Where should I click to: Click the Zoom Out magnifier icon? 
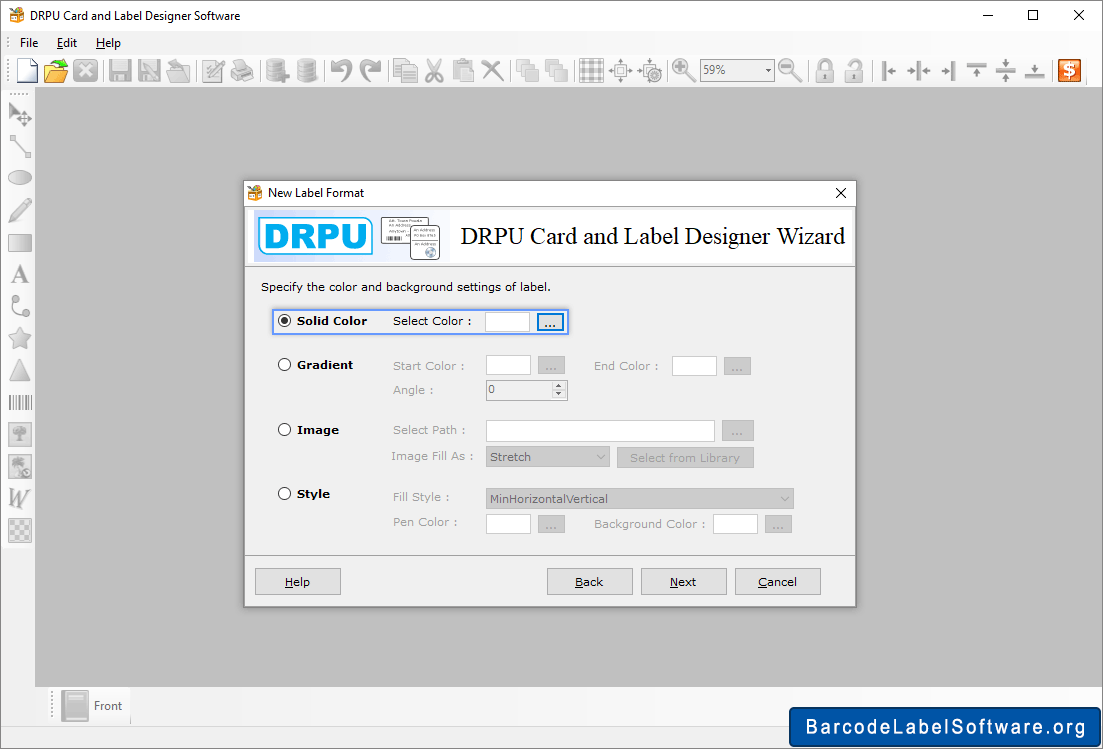790,70
